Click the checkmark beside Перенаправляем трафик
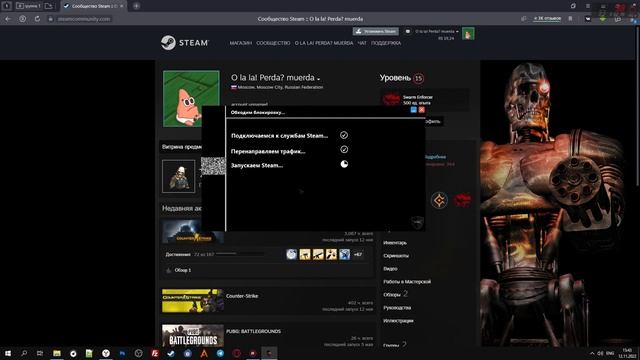This screenshot has height=360, width=640. (x=344, y=150)
